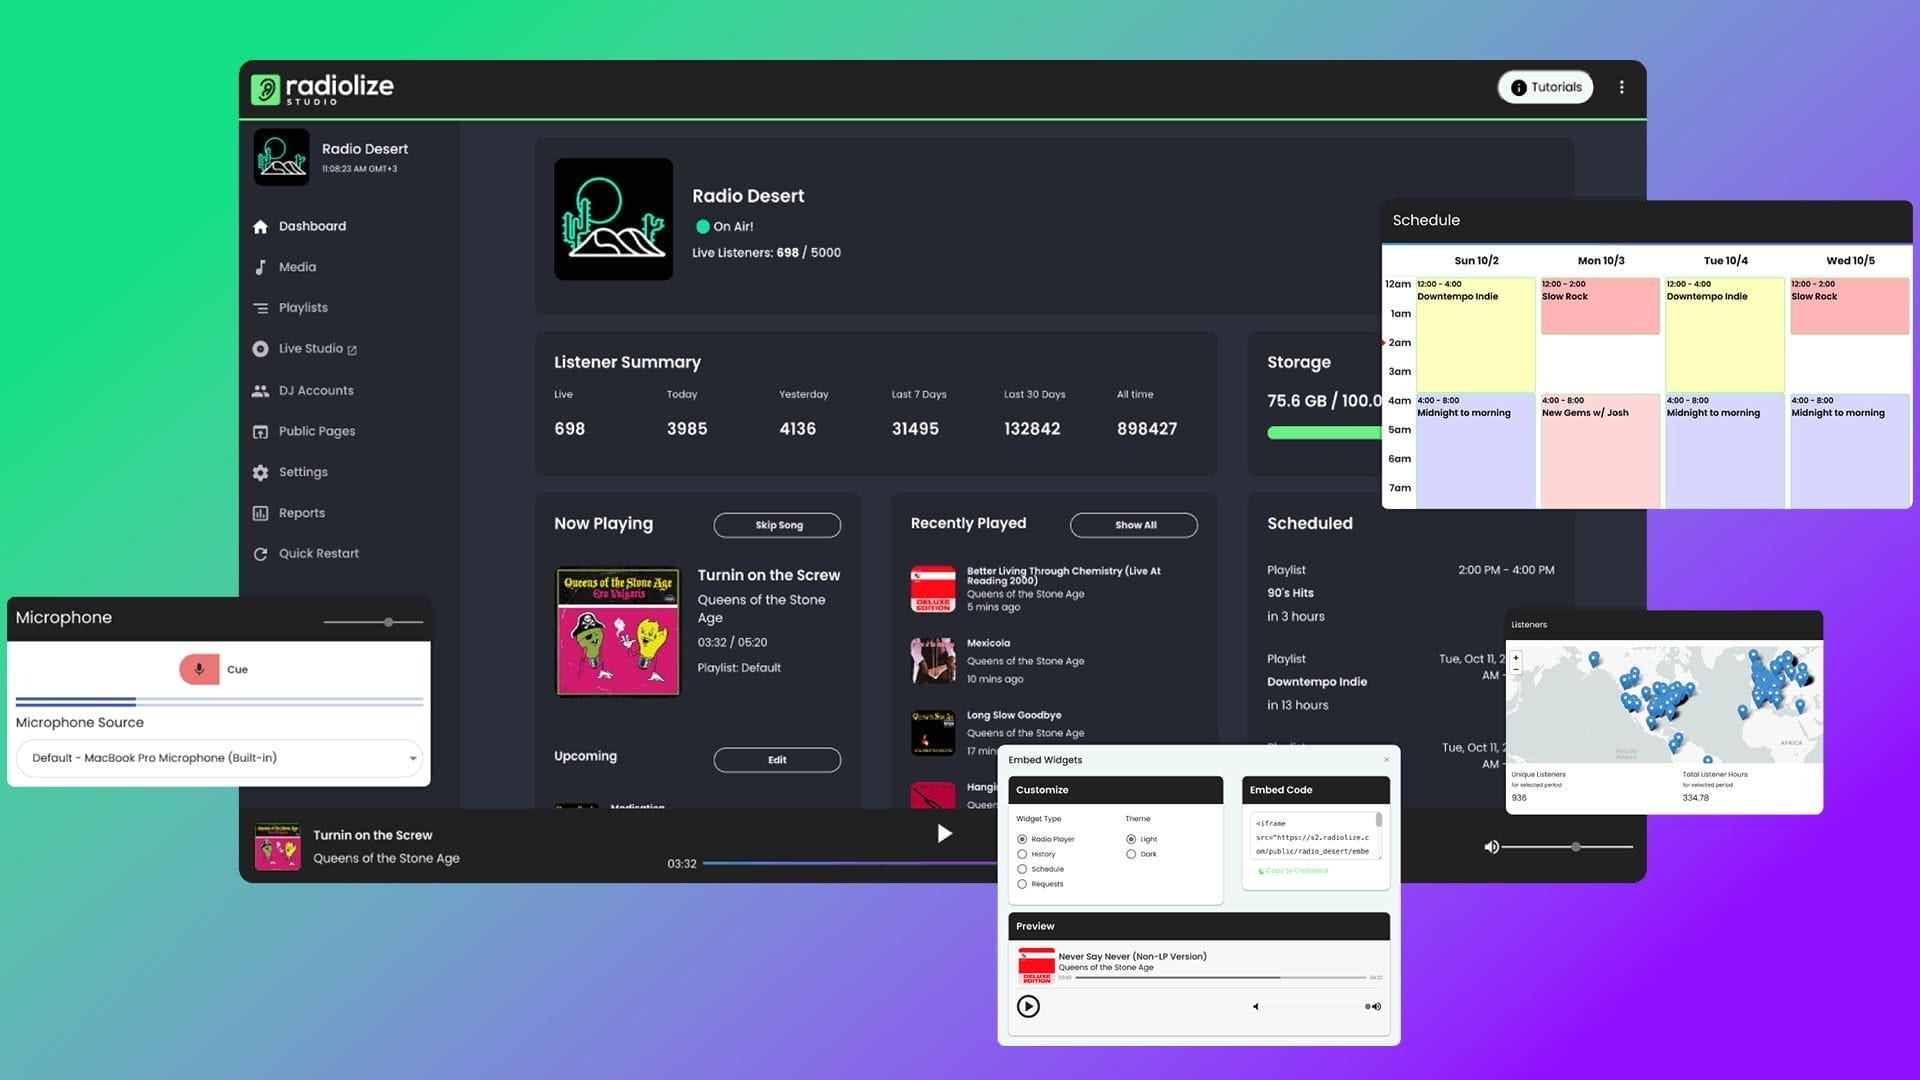Screen dimensions: 1920x1080
Task: Launch Live Studio via its sidebar icon
Action: point(261,348)
